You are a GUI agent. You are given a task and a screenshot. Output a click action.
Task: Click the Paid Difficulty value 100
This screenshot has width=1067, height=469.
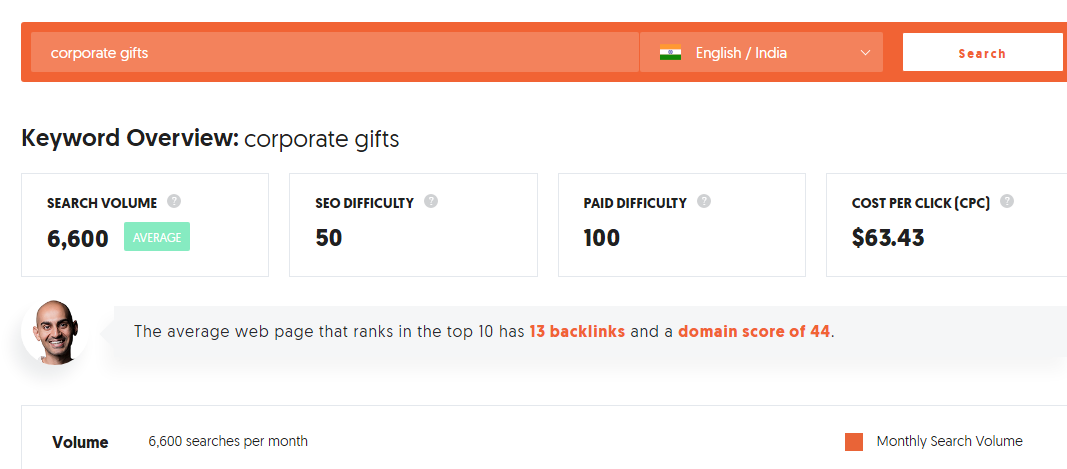602,238
